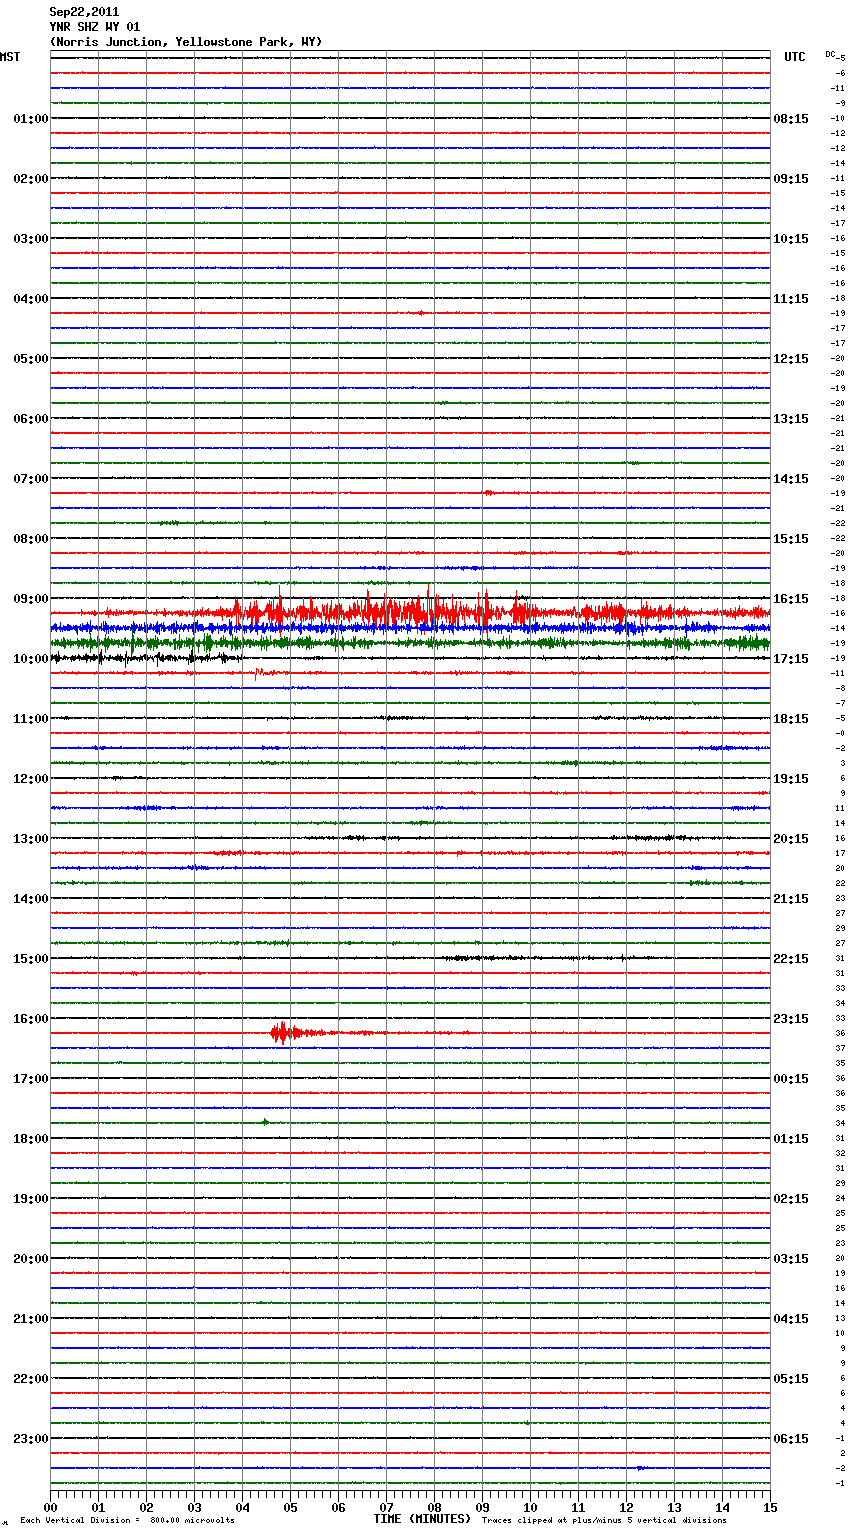Select the 07:00 MST hour label
Screen dimensions: 850x1534
[x=31, y=479]
